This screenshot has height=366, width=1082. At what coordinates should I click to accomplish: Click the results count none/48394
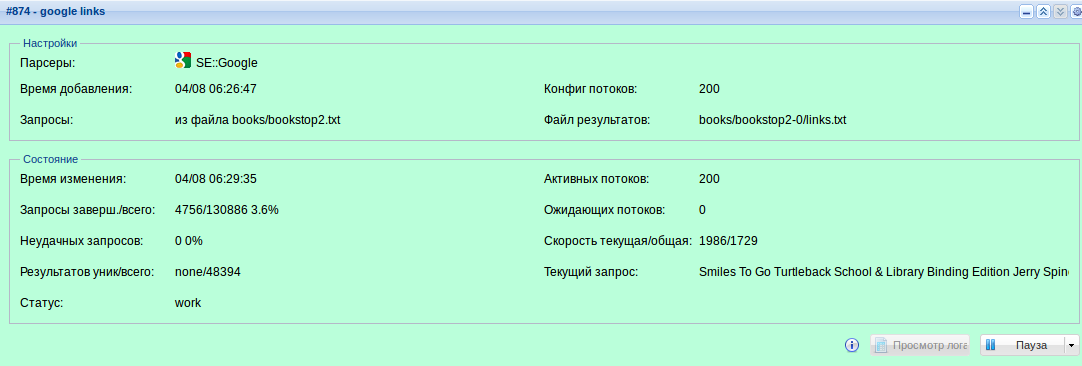[x=208, y=272]
